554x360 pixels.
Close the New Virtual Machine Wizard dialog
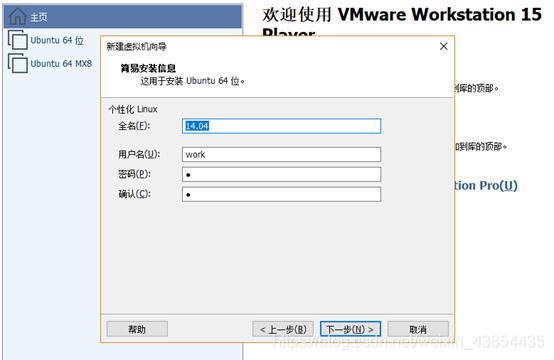pyautogui.click(x=443, y=46)
